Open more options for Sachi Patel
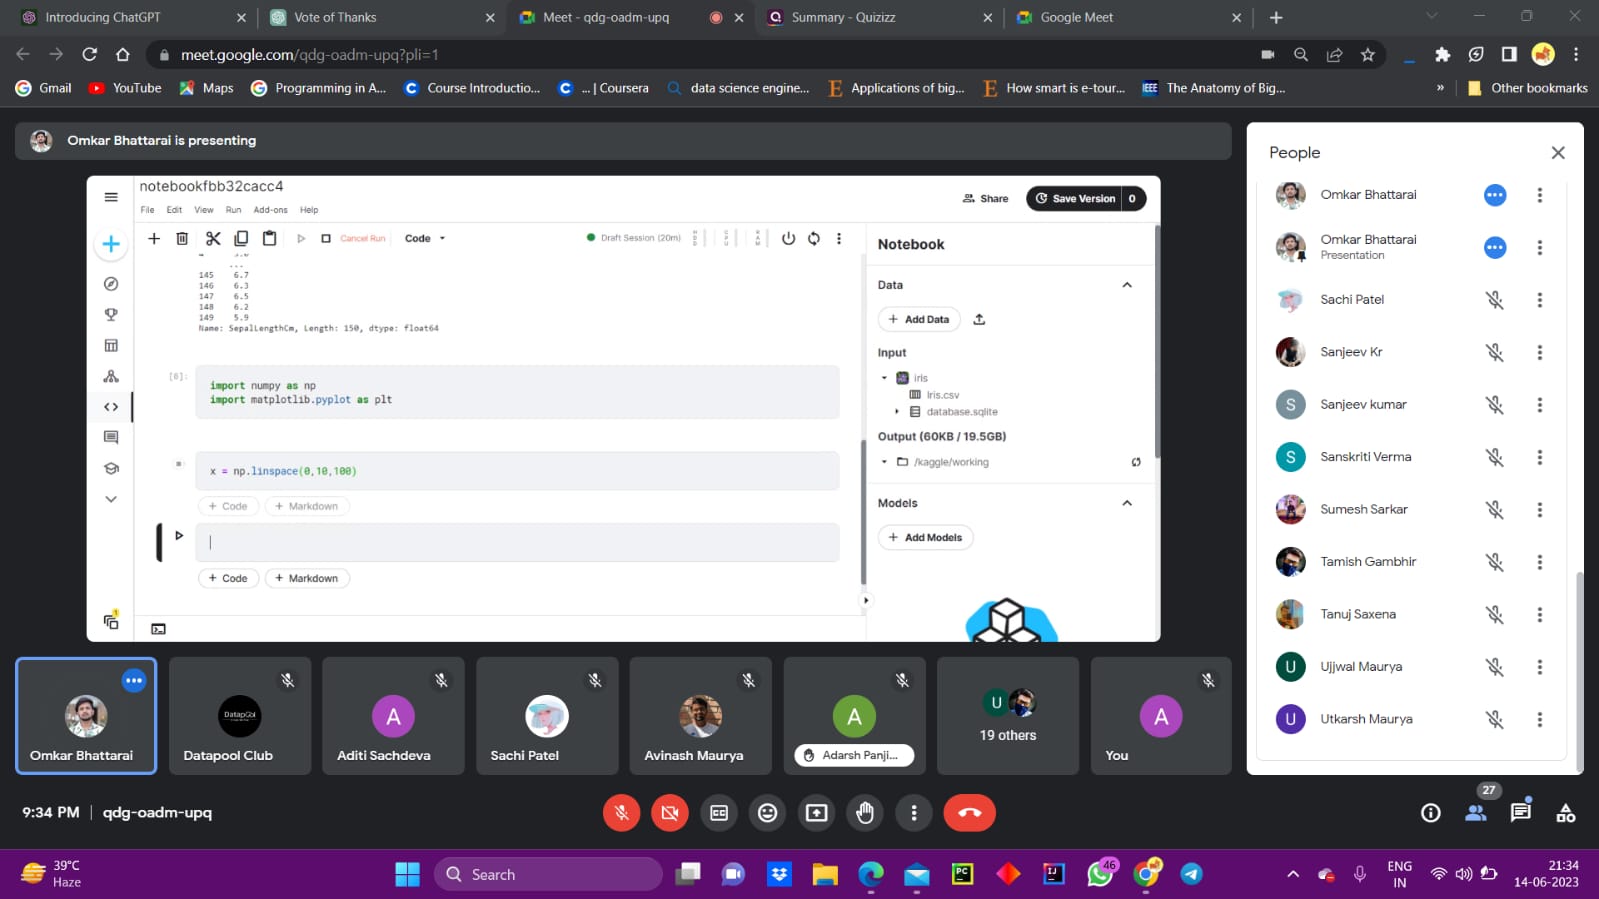 coord(1539,300)
